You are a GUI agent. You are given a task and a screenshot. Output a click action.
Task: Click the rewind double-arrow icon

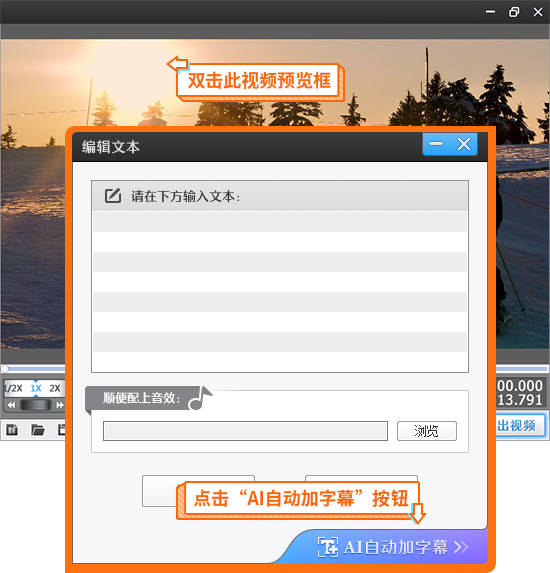click(x=11, y=405)
